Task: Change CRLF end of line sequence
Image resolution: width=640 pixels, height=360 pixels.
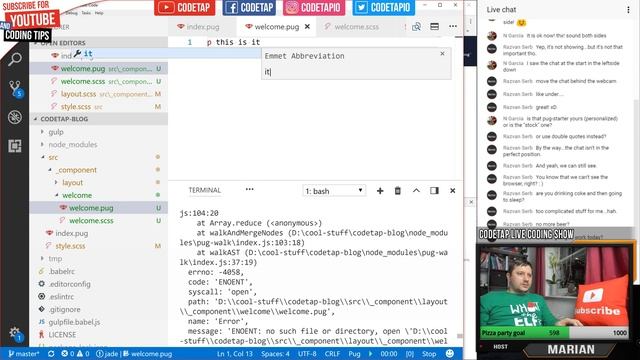Action: tap(332, 354)
